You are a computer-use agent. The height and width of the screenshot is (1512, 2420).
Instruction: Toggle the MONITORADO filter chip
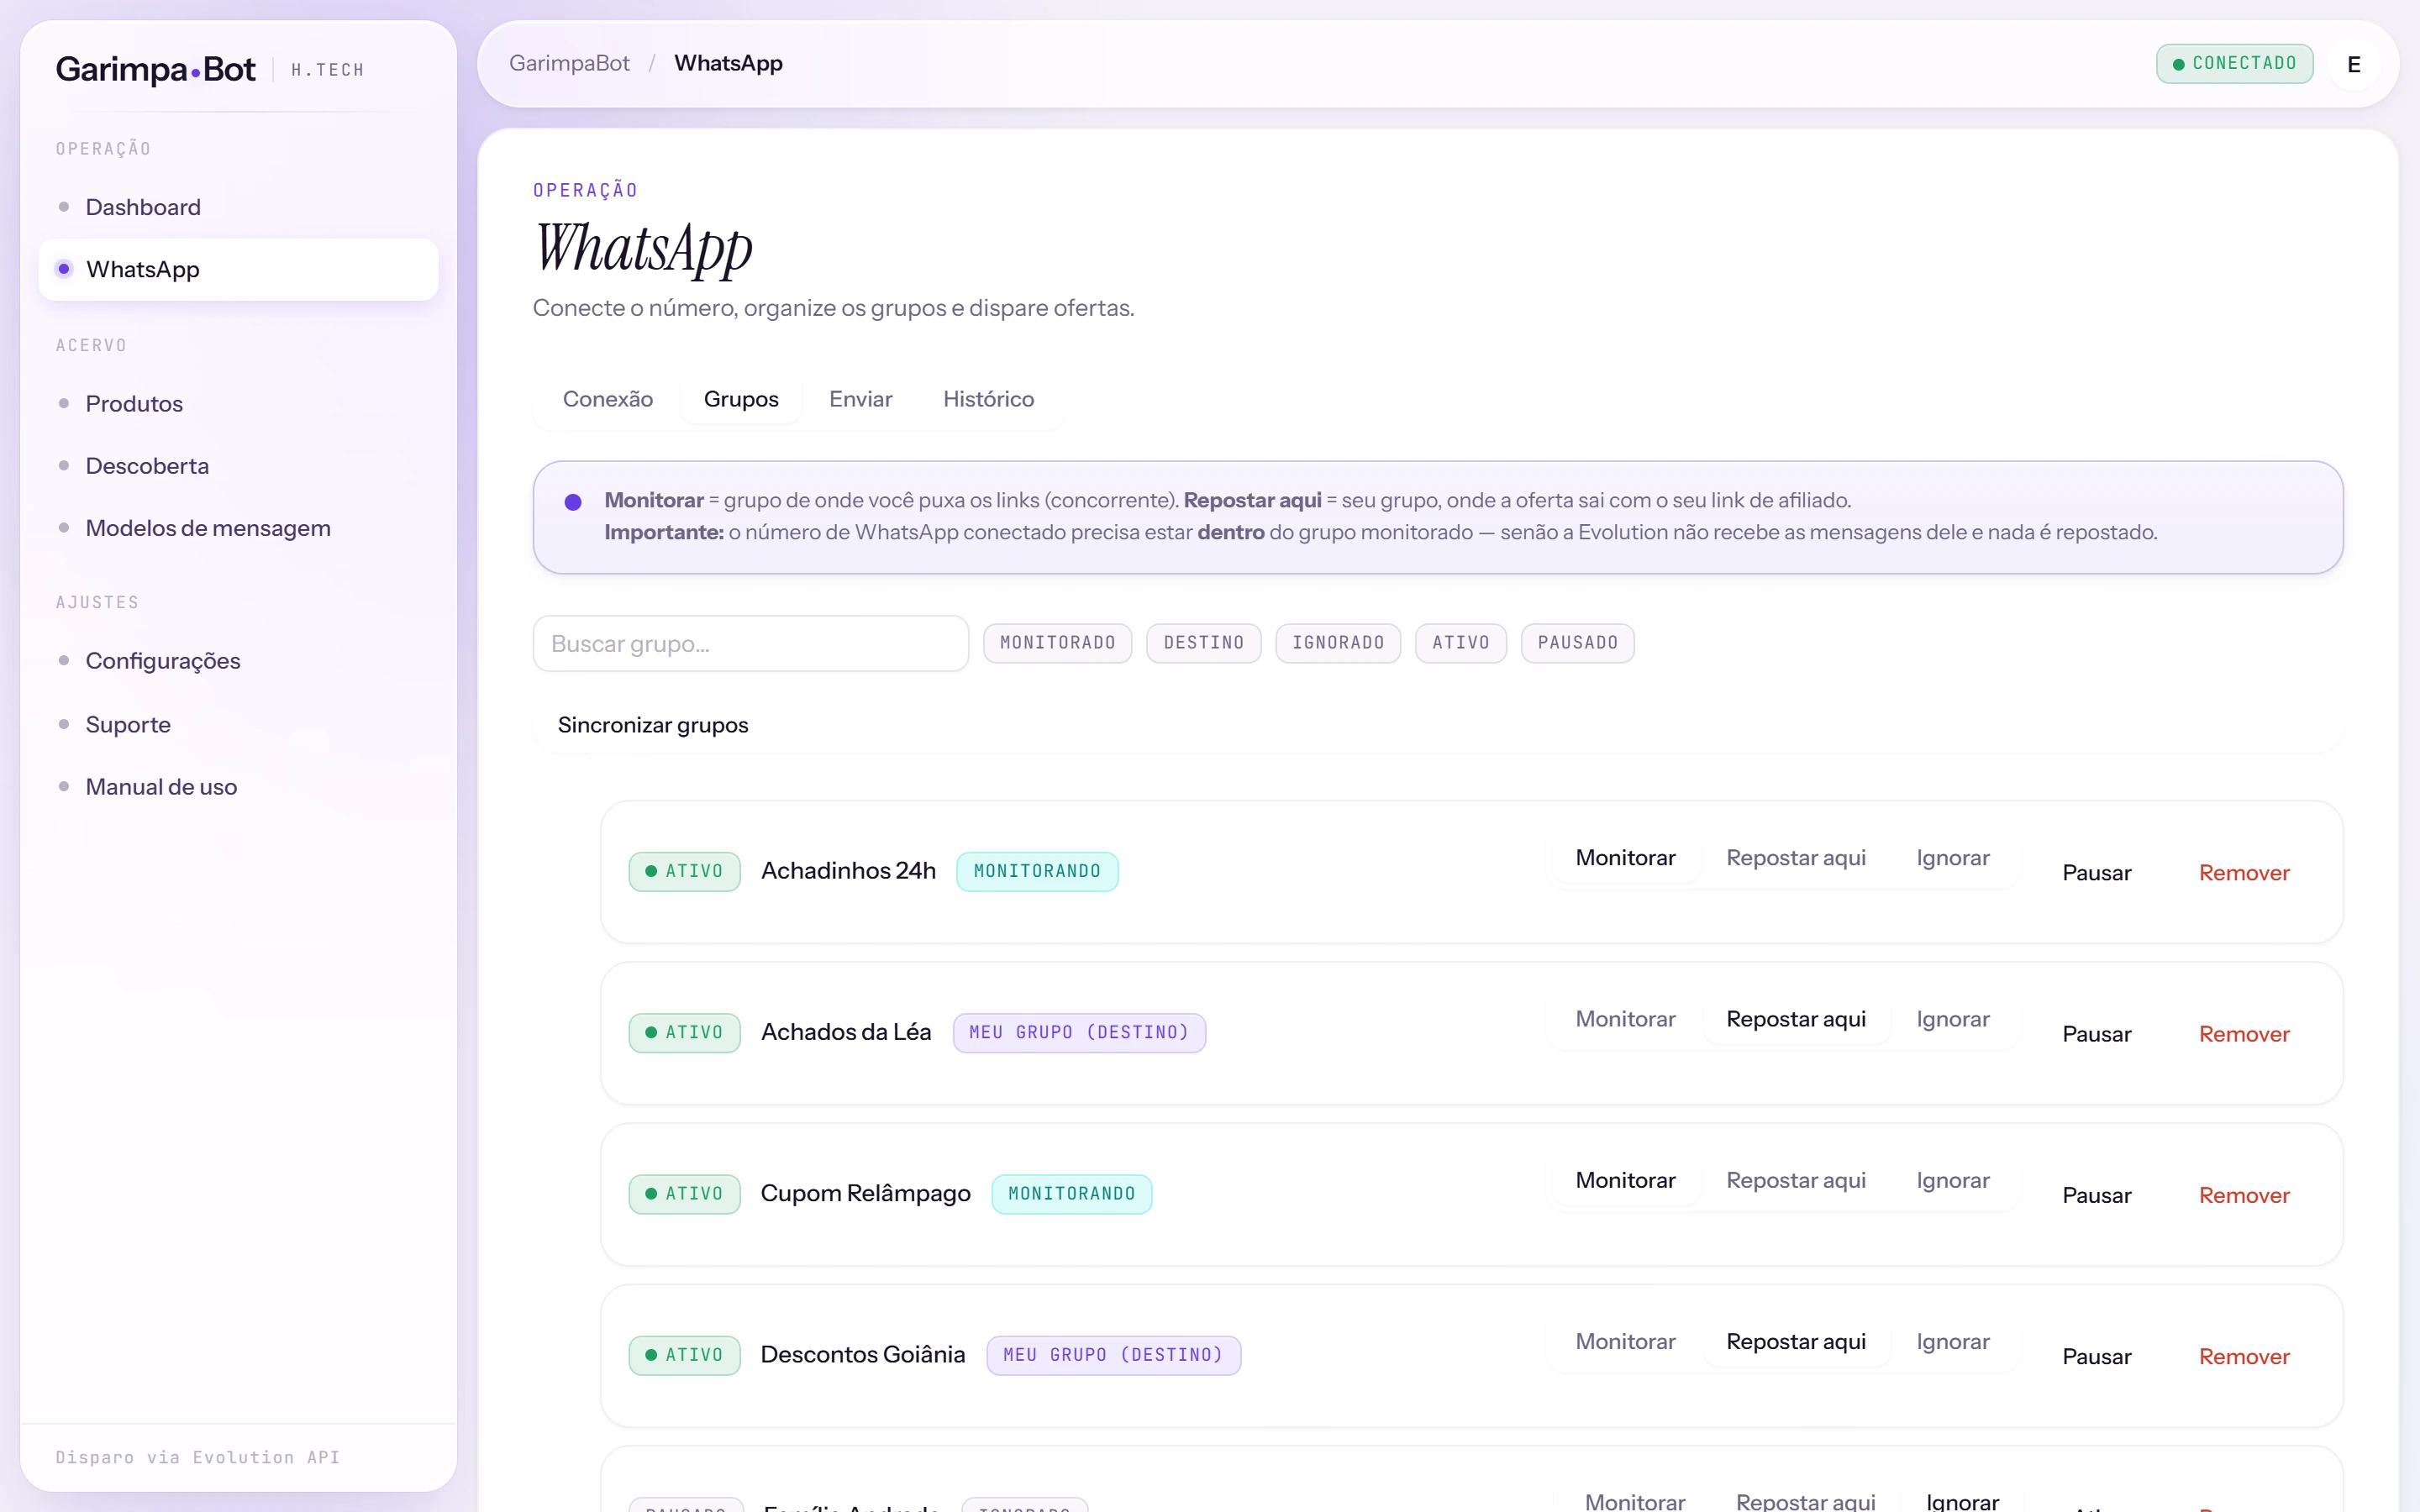tap(1057, 643)
